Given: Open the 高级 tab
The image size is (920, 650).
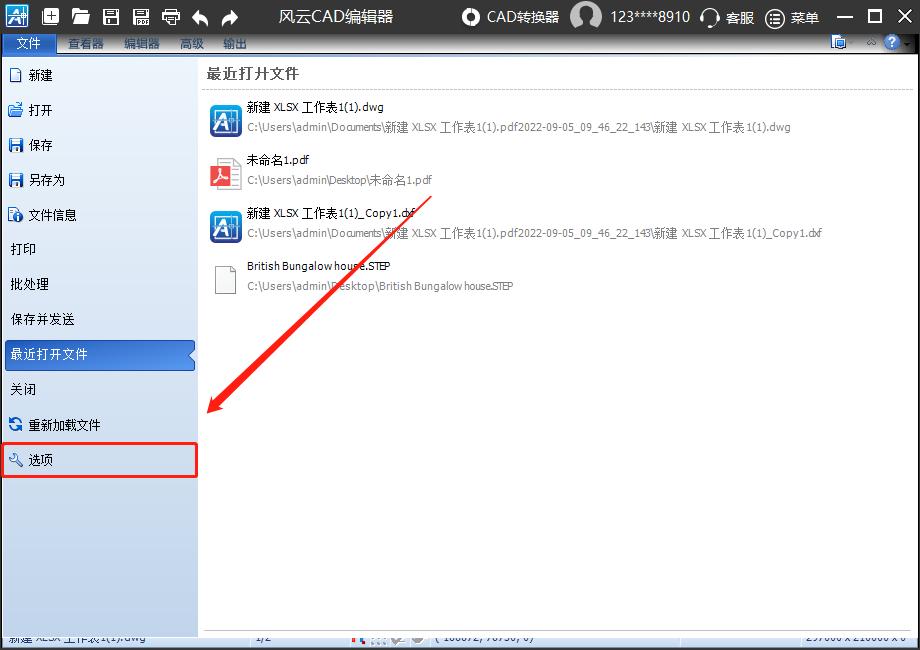Looking at the screenshot, I should (192, 43).
